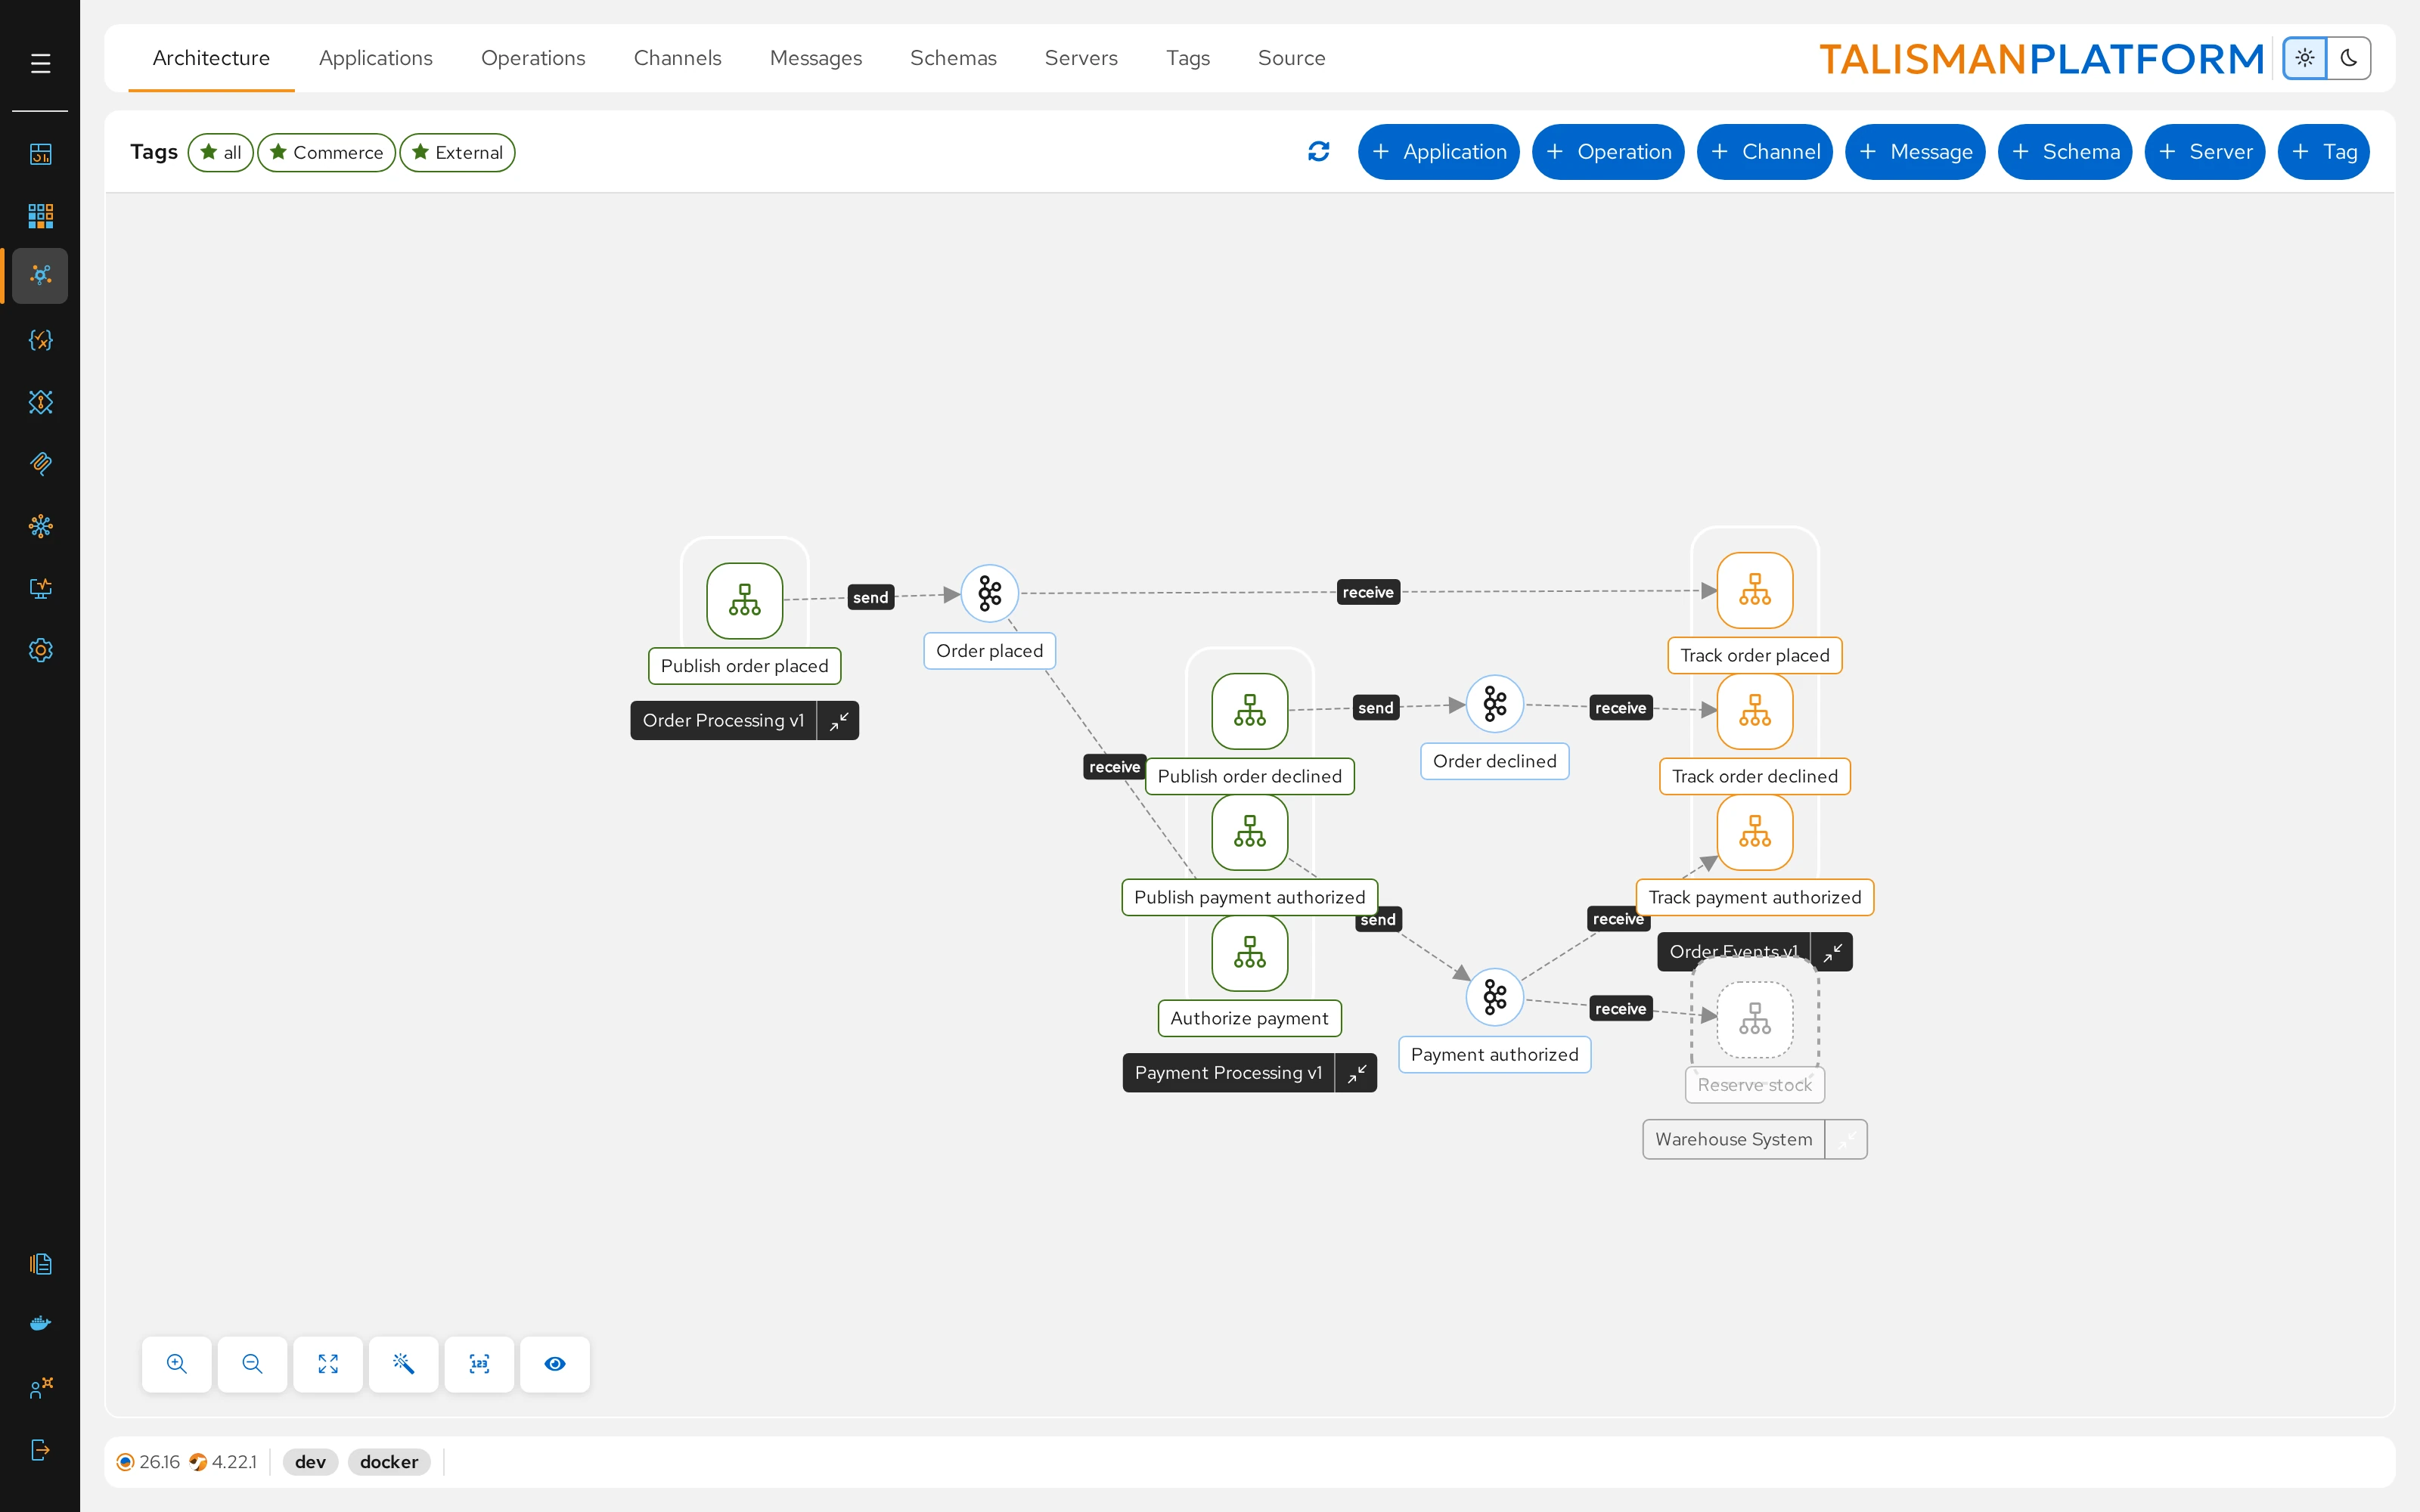This screenshot has height=1512, width=2420.
Task: Select the Reserve stock operation node
Action: point(1754,1019)
